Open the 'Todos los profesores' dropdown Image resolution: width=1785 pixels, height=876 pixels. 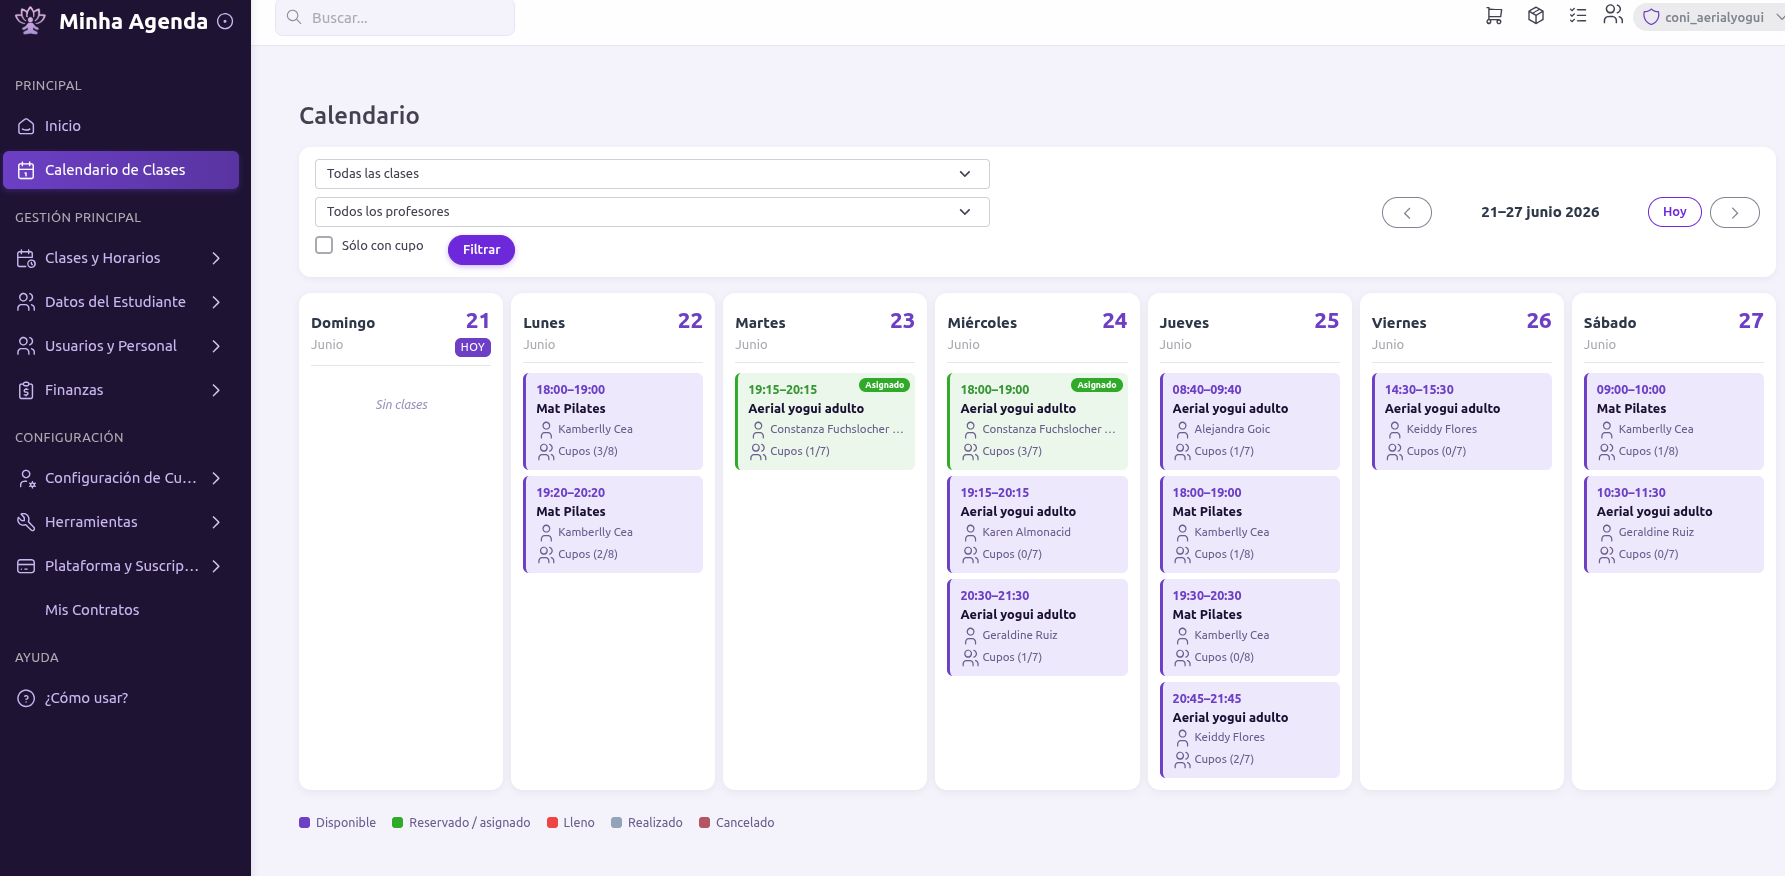(x=652, y=212)
